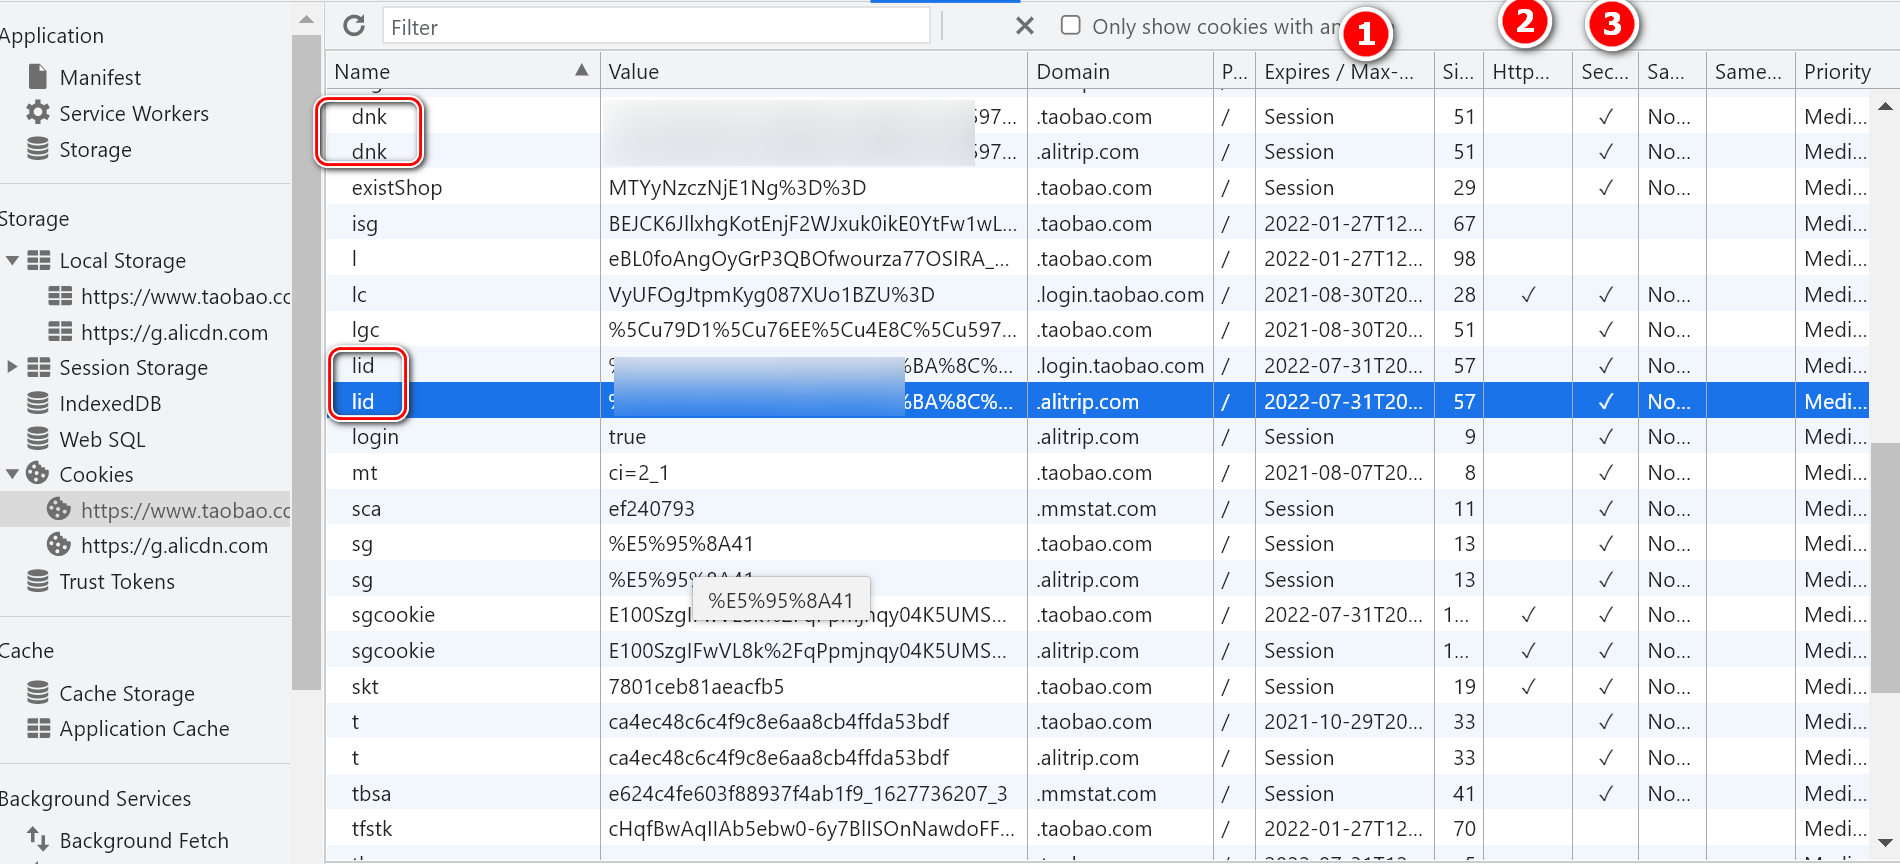Screen dimensions: 1900x864
Task: Sort by the HttpOnly column header
Action: 1528,72
